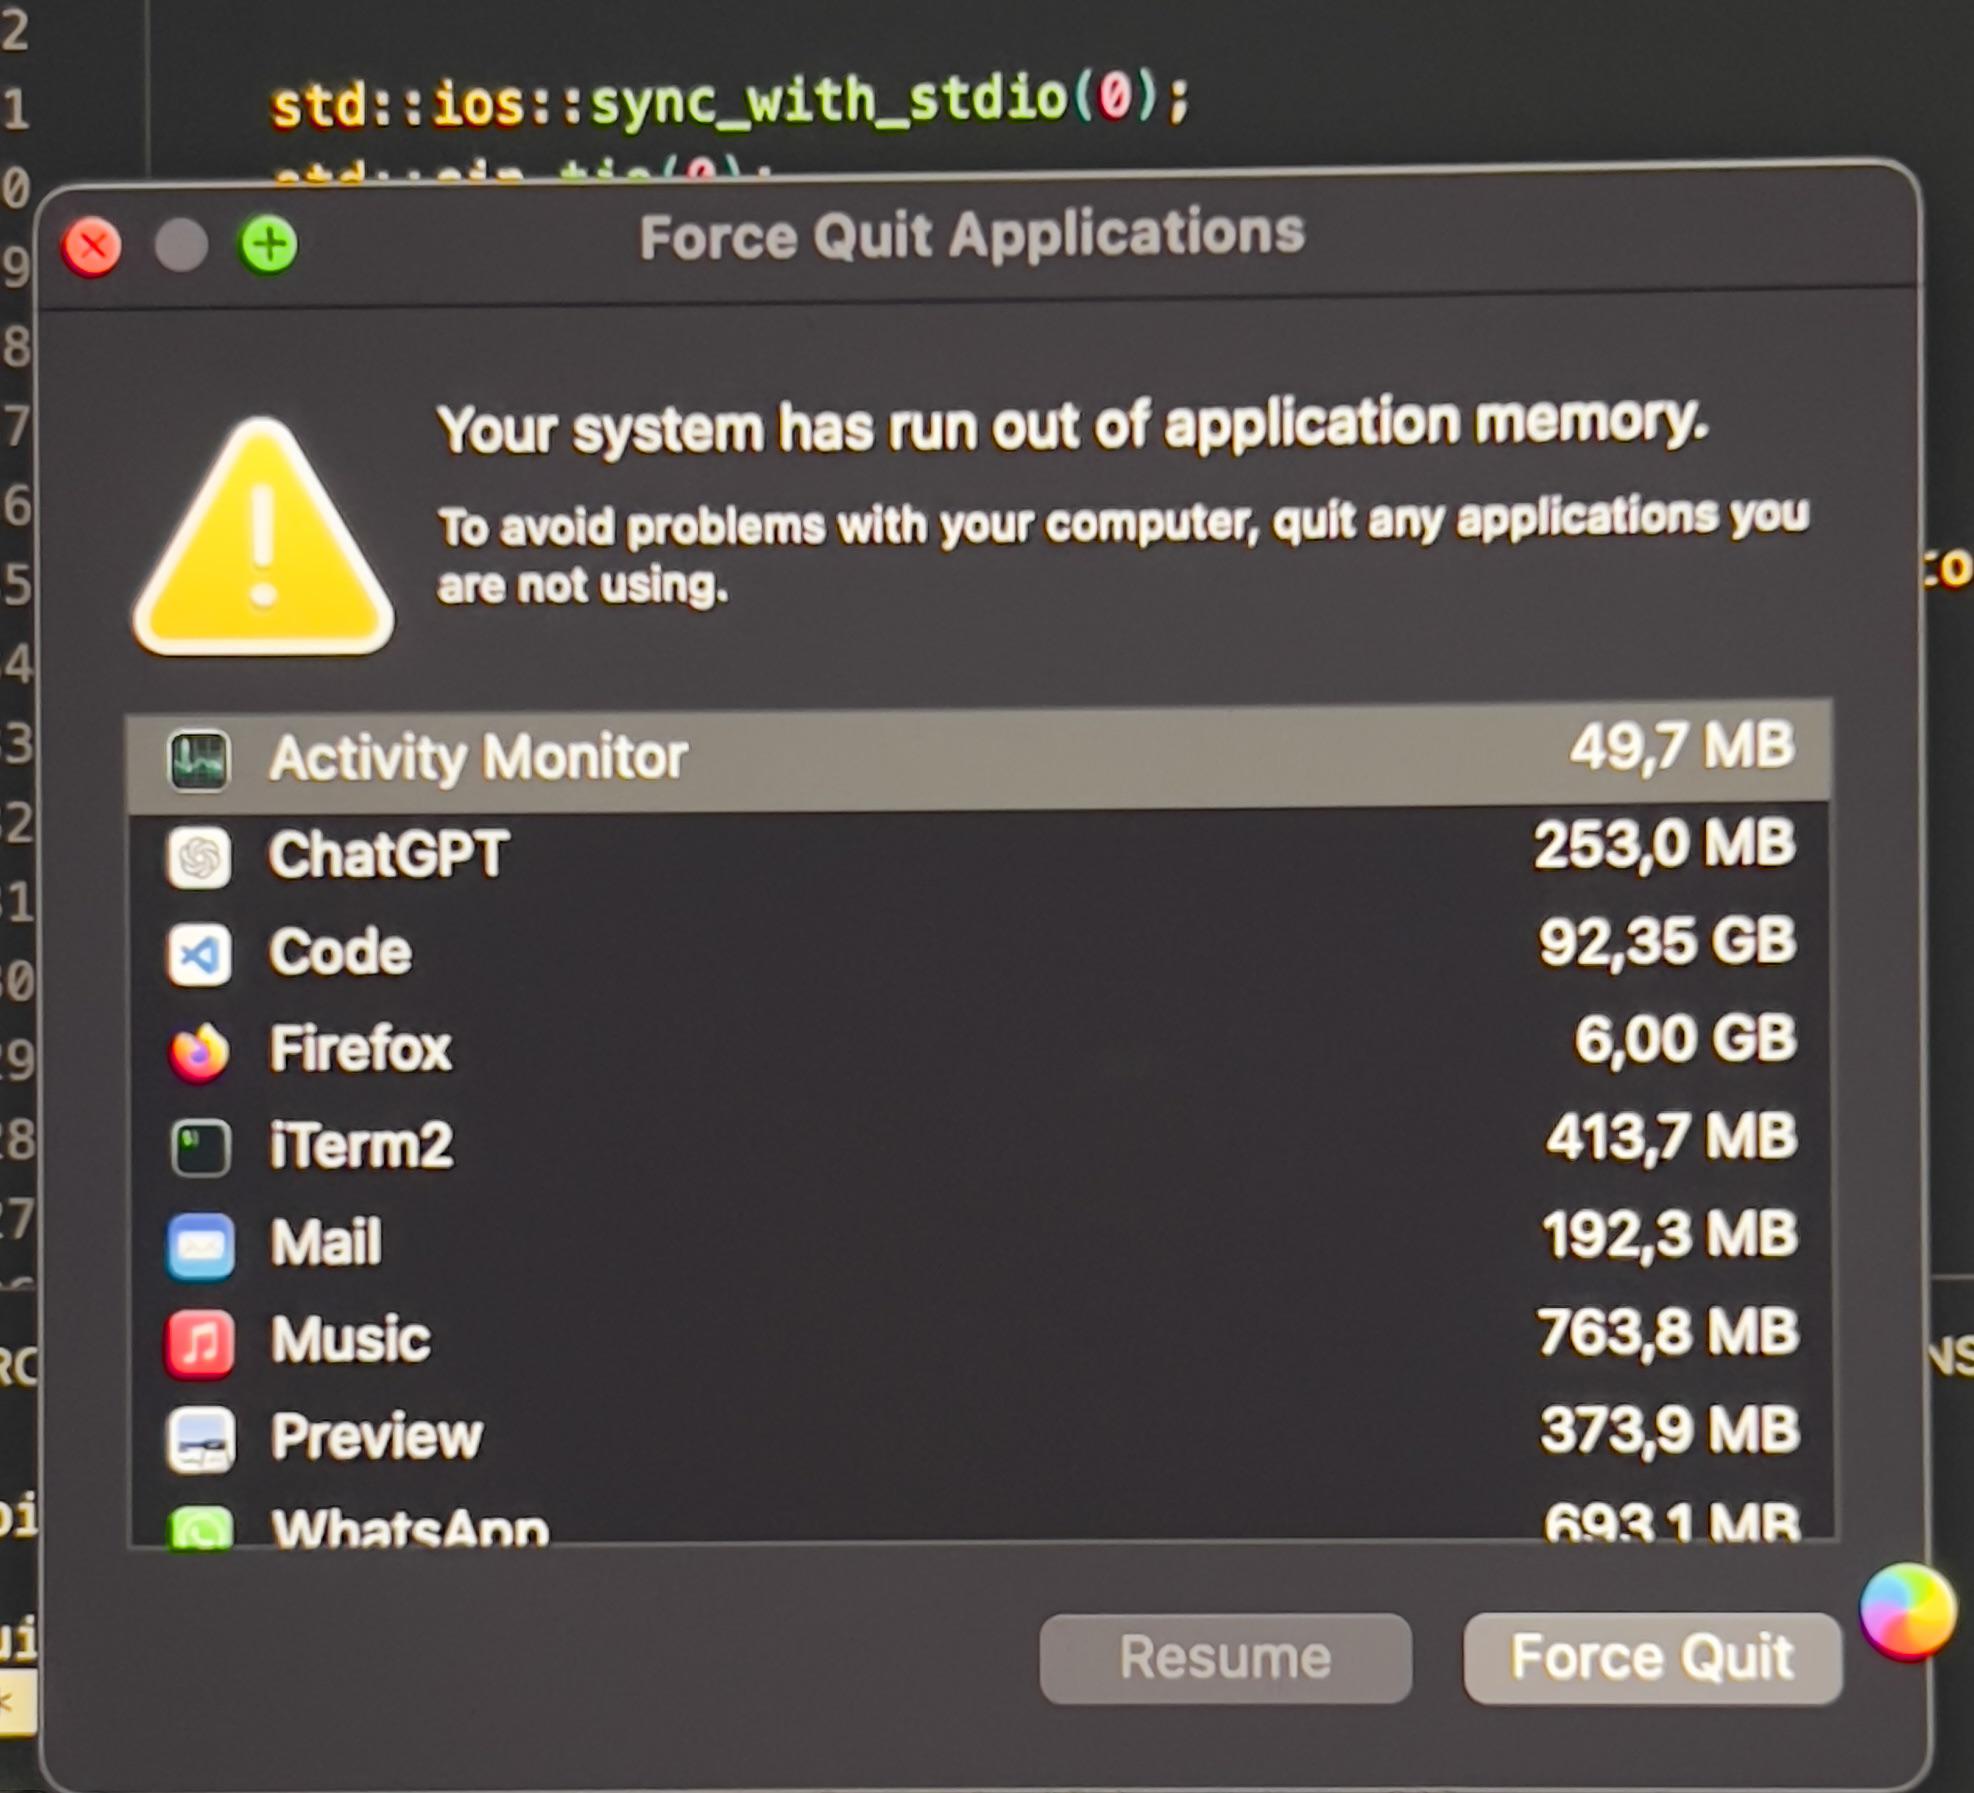Click the iTerm2 terminal icon
This screenshot has width=1974, height=1793.
coord(200,1148)
